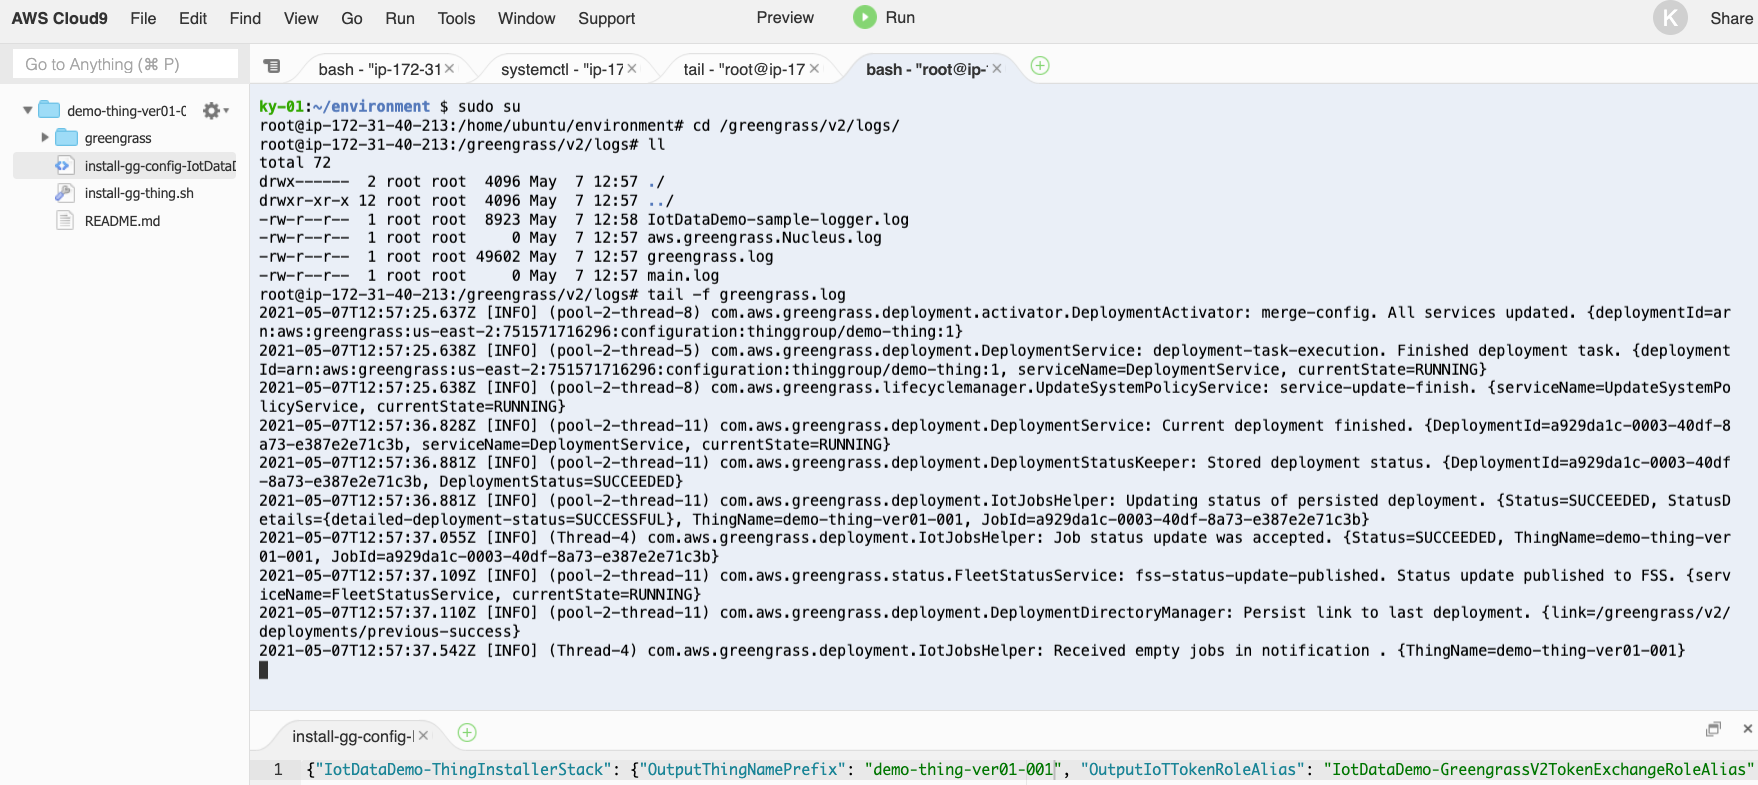Open the Window menu
Image resolution: width=1758 pixels, height=785 pixels.
click(x=526, y=18)
